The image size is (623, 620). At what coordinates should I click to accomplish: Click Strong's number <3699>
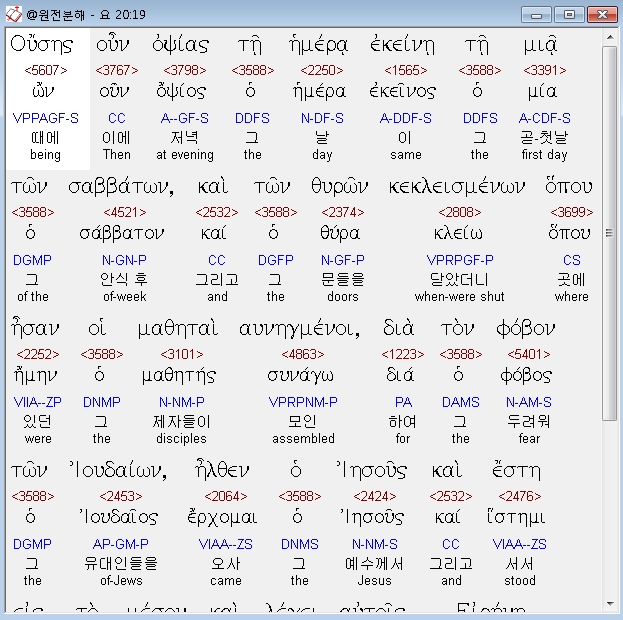pos(572,212)
